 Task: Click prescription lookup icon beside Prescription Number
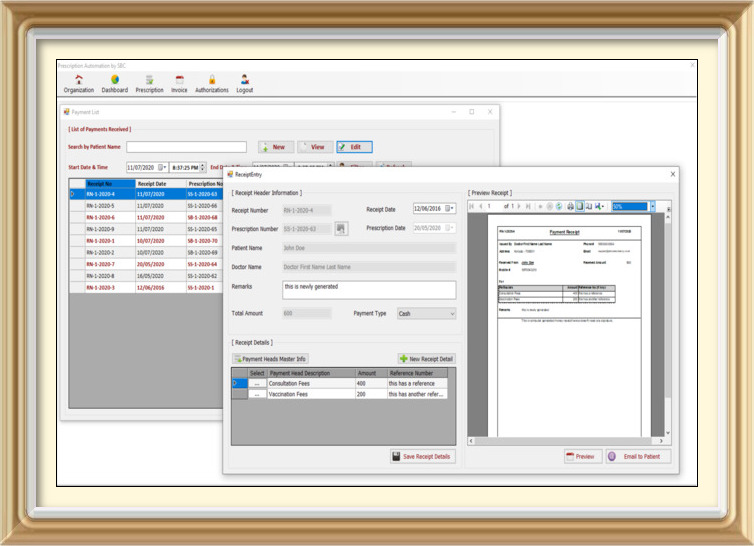(x=341, y=228)
